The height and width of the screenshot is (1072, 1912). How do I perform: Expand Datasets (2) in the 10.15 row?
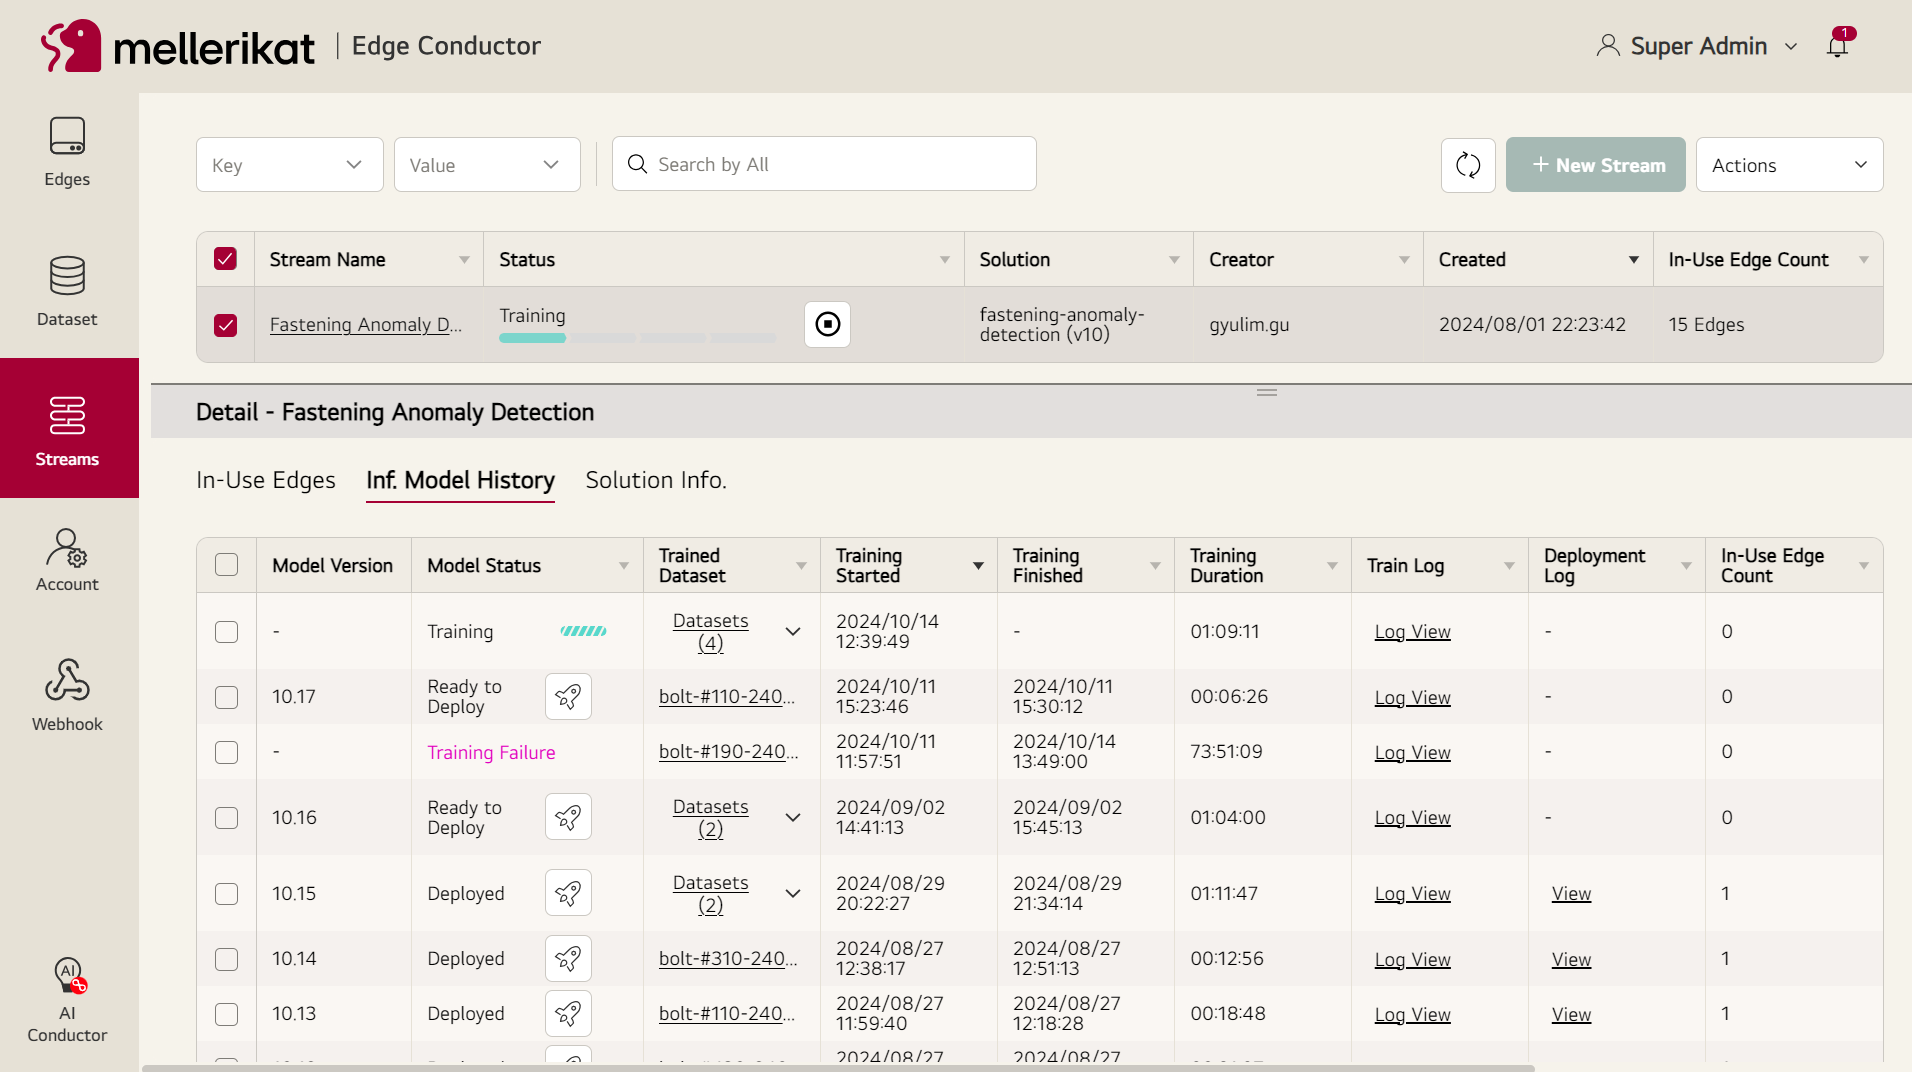click(793, 893)
